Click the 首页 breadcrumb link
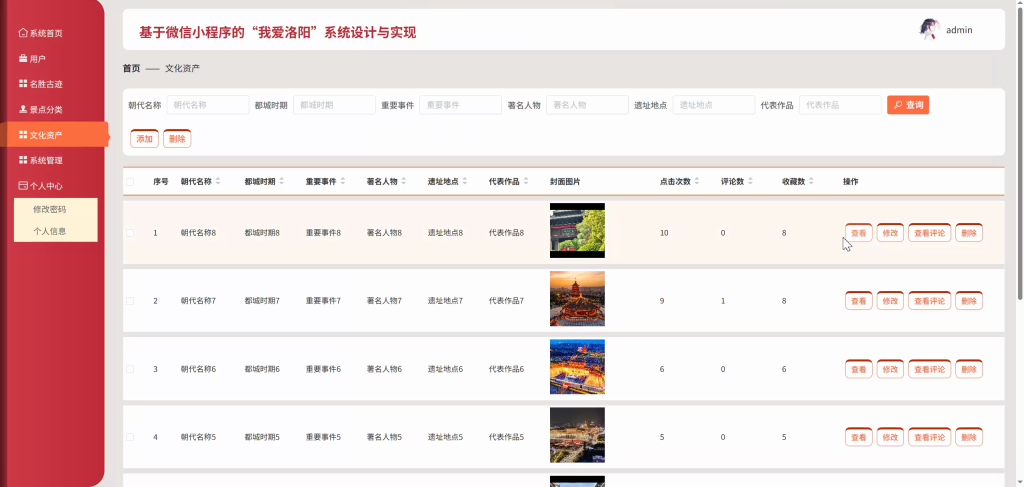The width and height of the screenshot is (1024, 487). tap(131, 68)
